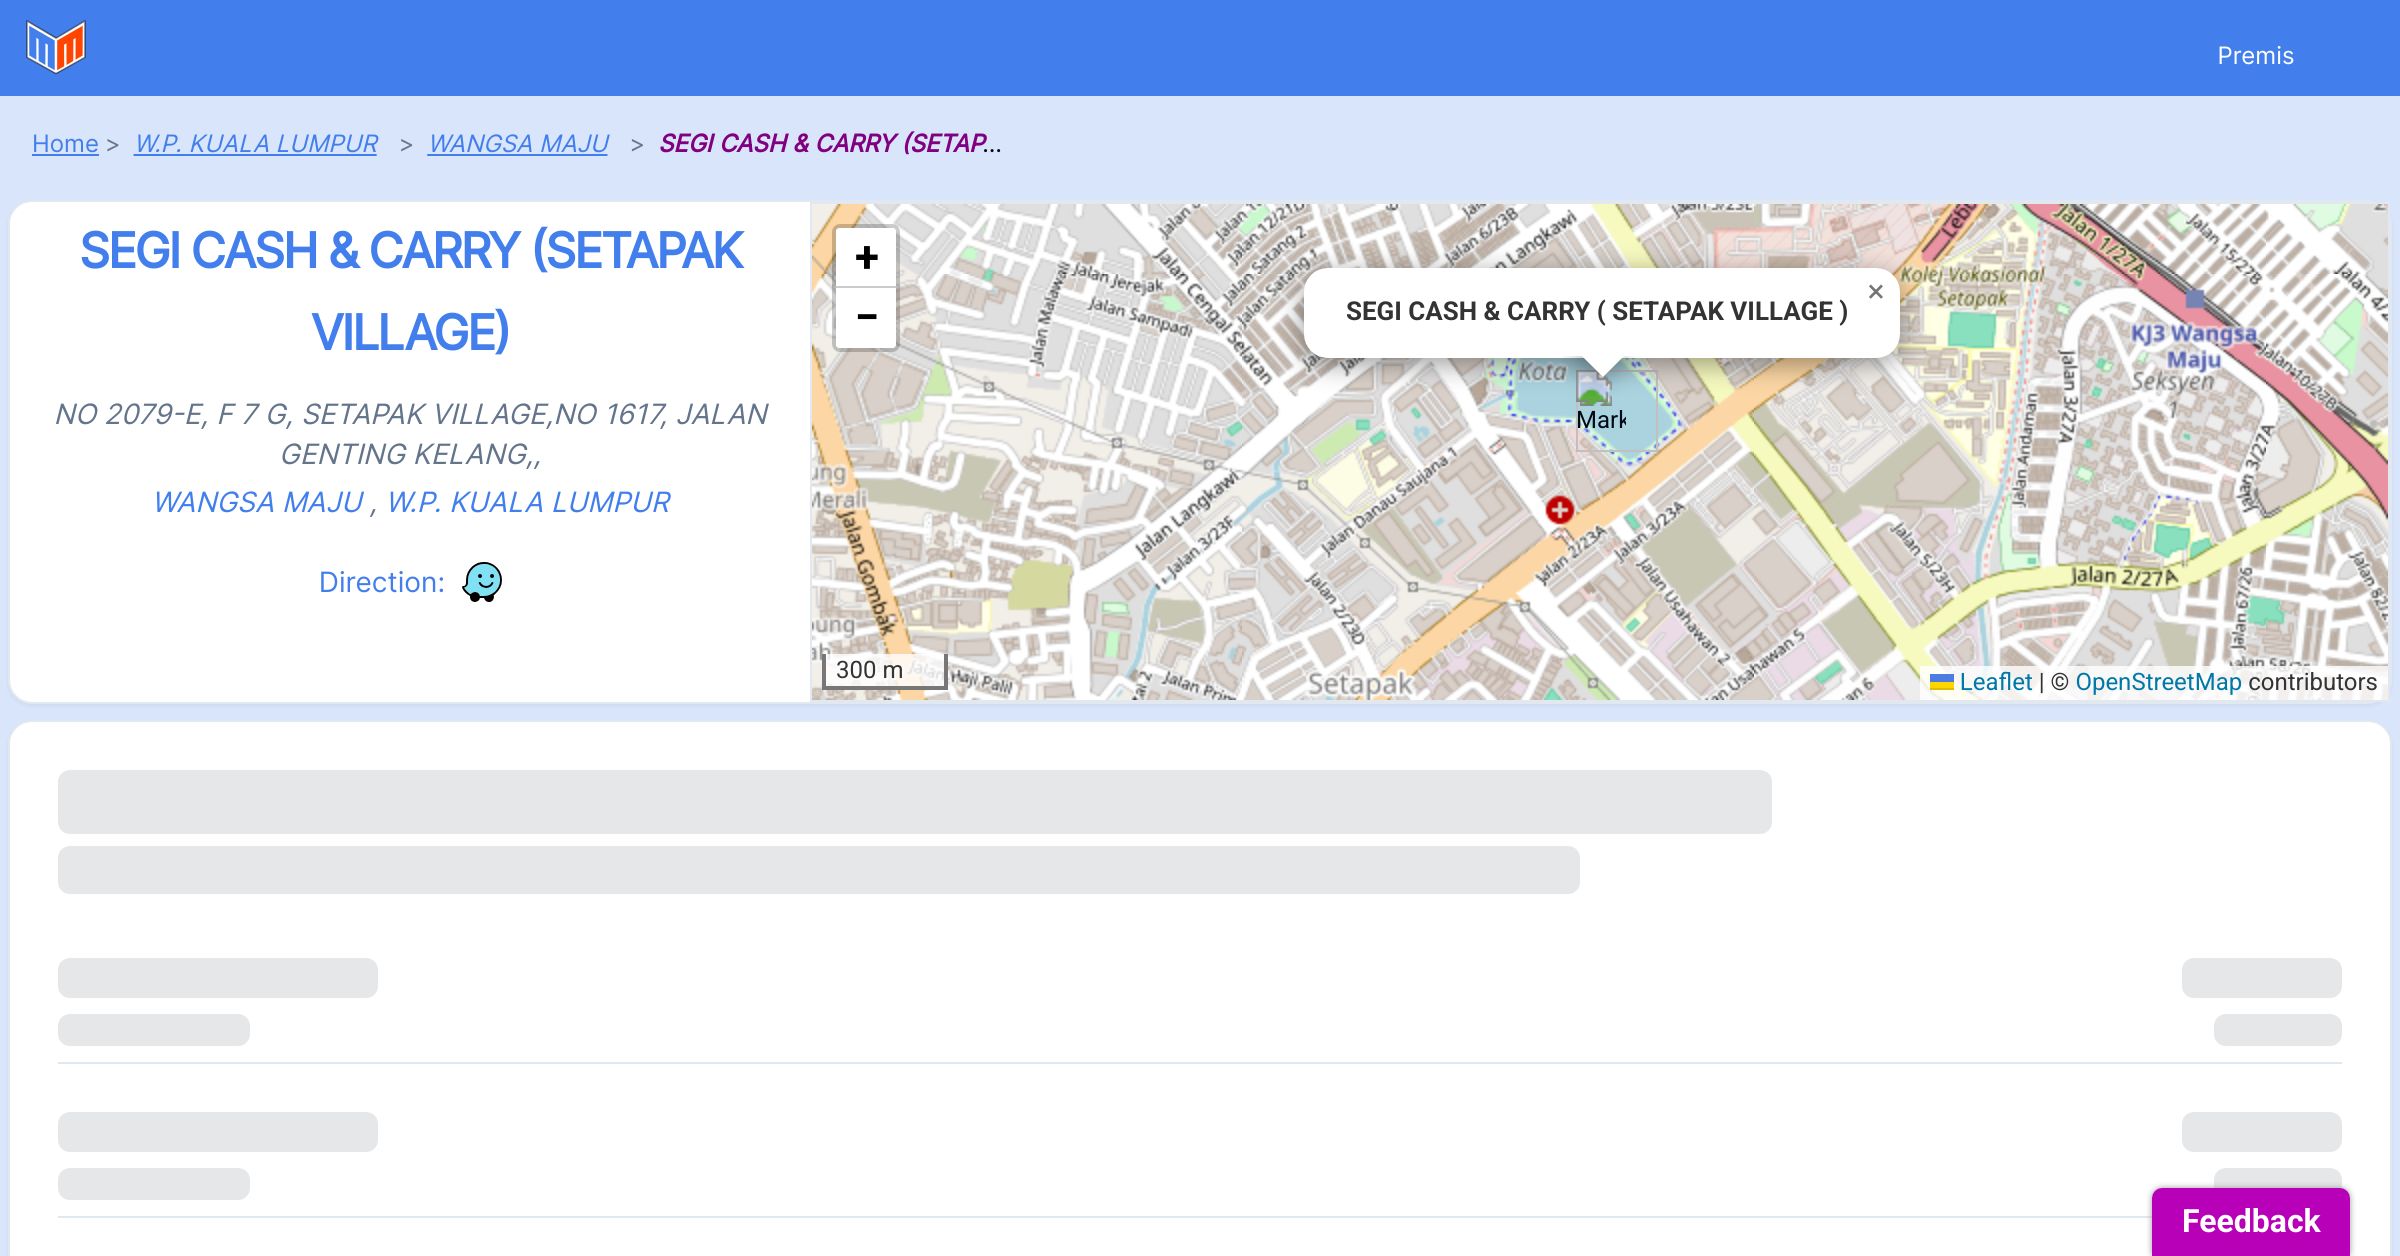
Task: Open OpenStreetMap attribution link
Action: tap(2158, 682)
